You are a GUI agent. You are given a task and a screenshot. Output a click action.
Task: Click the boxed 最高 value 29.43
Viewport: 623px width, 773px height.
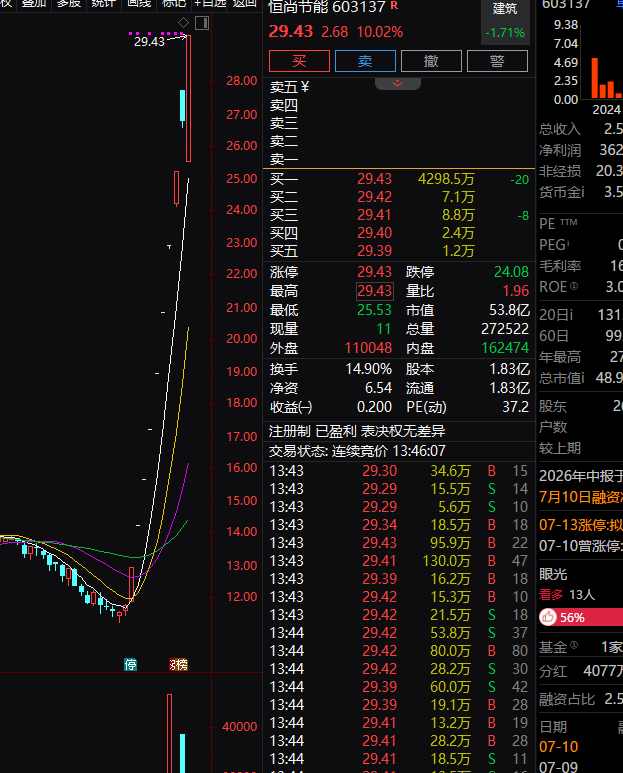pos(375,291)
